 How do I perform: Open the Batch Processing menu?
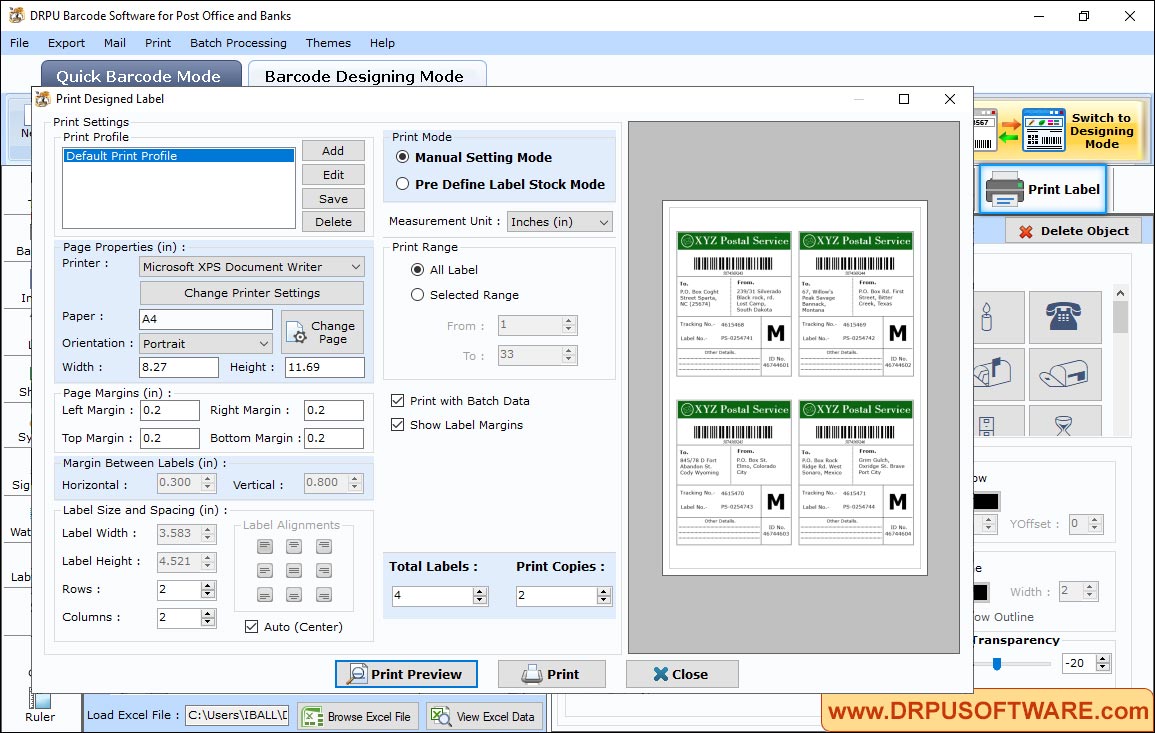(238, 43)
